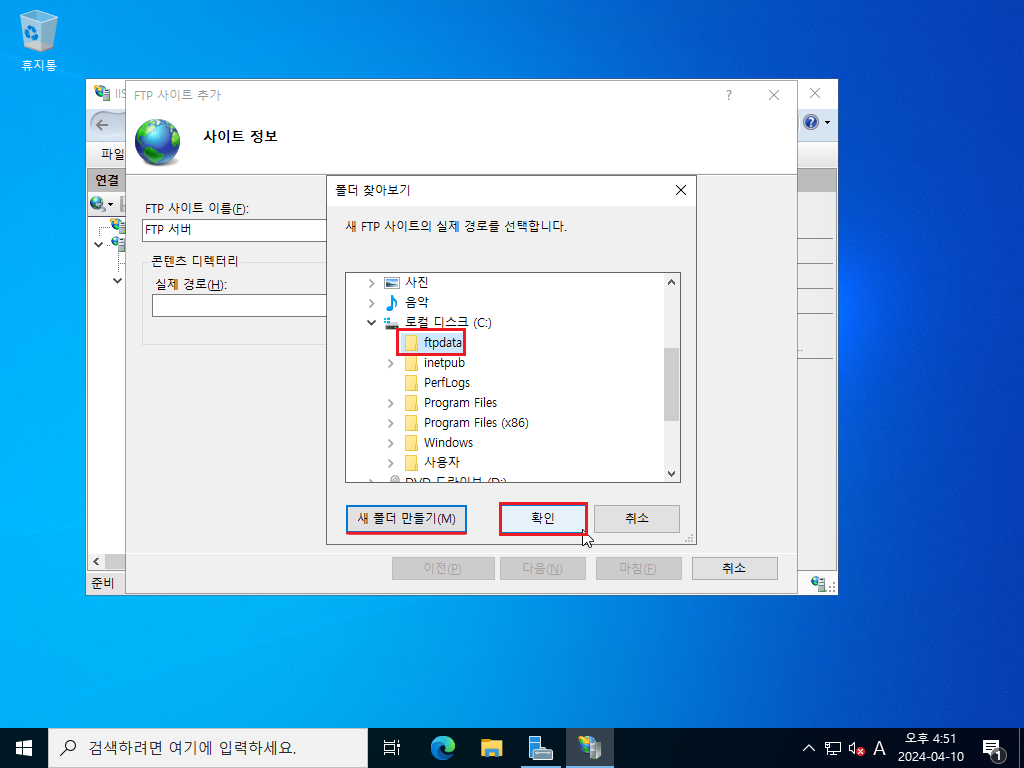This screenshot has height=768, width=1024.
Task: Select the Program Files folder
Action: click(x=451, y=402)
